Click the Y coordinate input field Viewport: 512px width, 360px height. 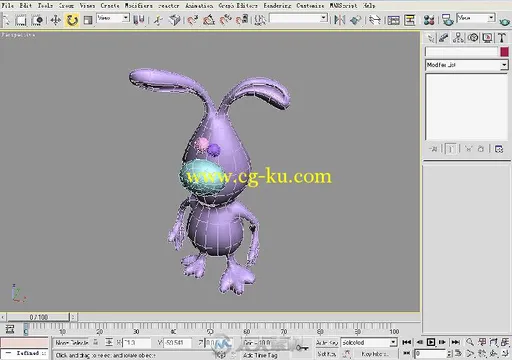pyautogui.click(x=177, y=342)
